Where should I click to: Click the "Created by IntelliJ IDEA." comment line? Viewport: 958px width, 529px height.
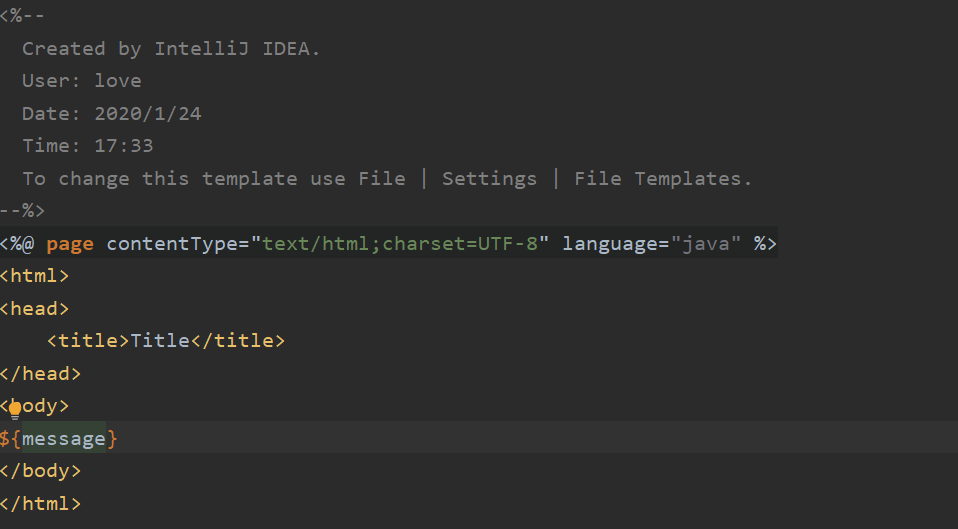coord(171,48)
